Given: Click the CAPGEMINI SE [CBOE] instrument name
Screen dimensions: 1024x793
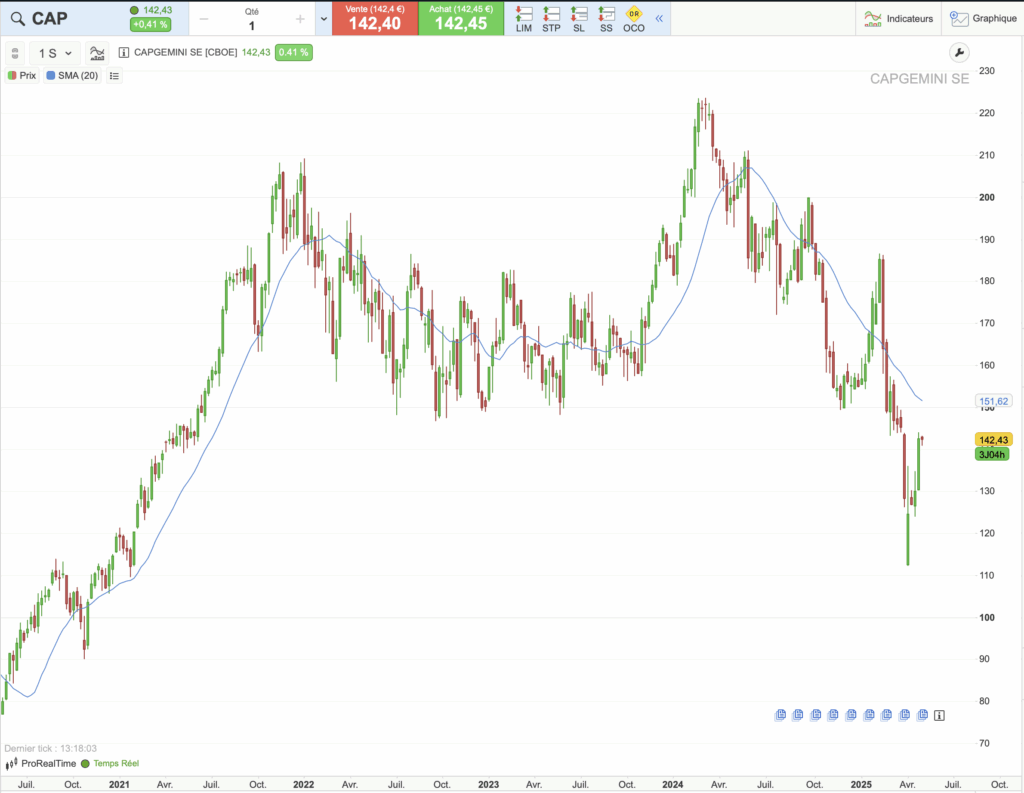Looking at the screenshot, I should 185,52.
